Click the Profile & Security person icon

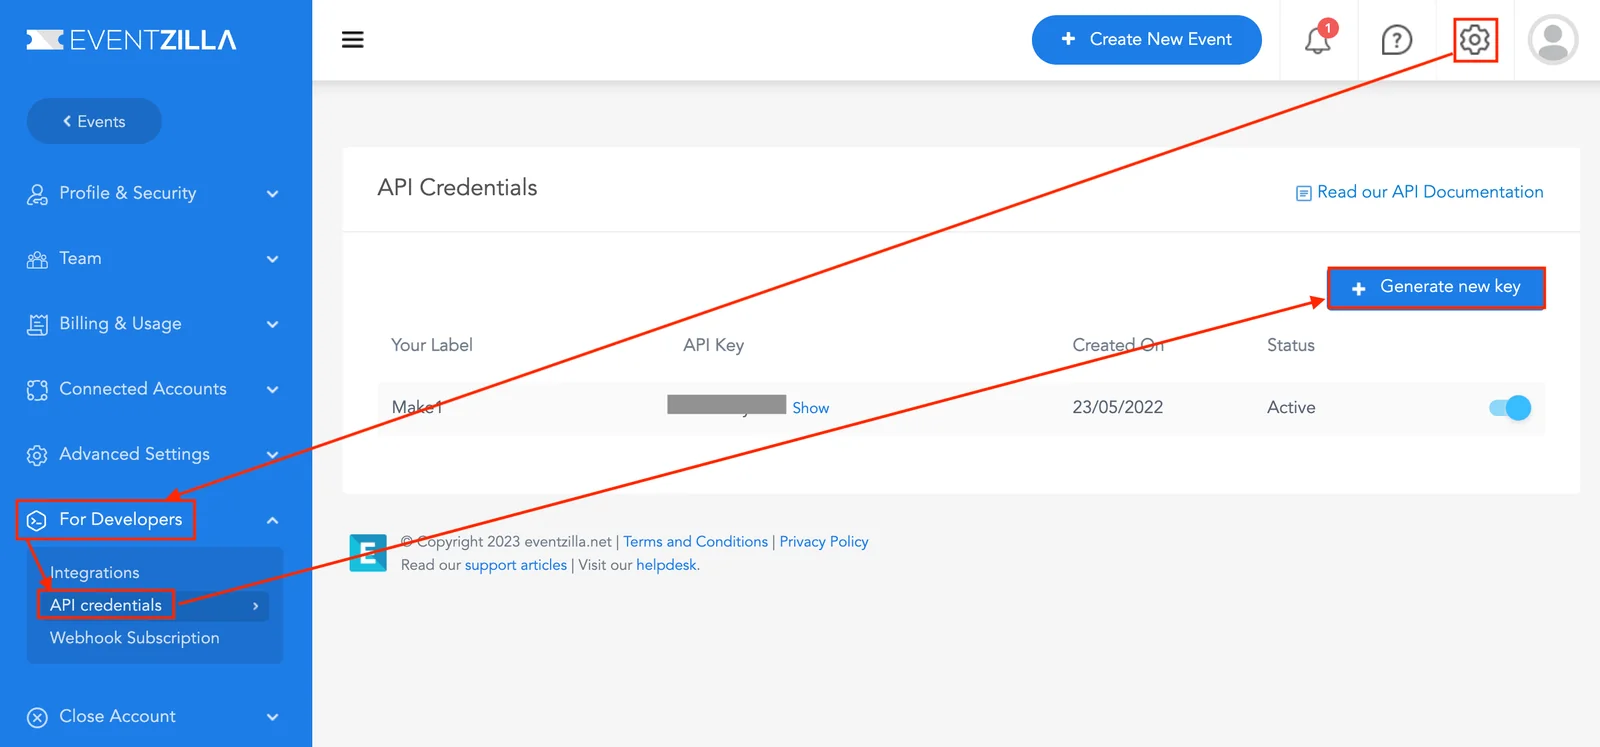click(37, 194)
